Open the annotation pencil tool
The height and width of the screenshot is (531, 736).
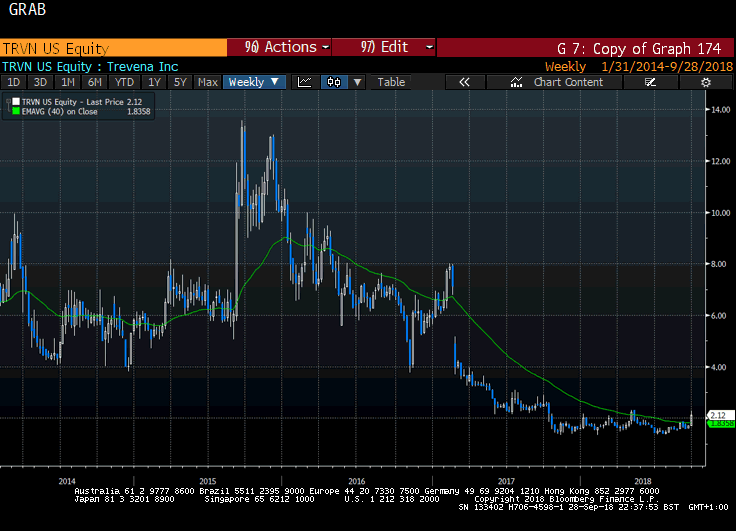(650, 82)
